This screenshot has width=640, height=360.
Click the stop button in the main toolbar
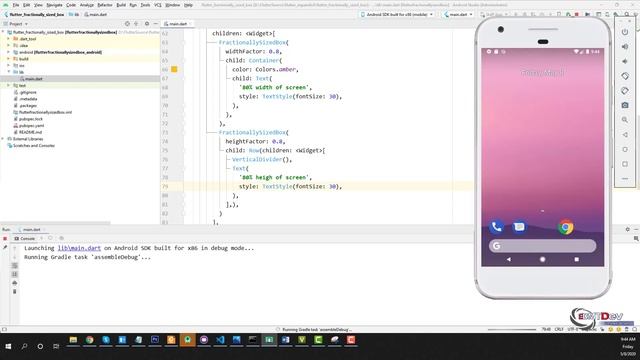click(577, 14)
